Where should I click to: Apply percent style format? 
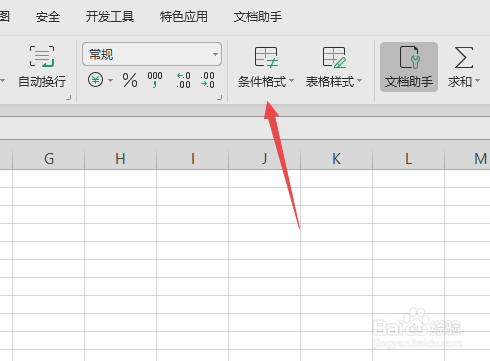click(130, 80)
